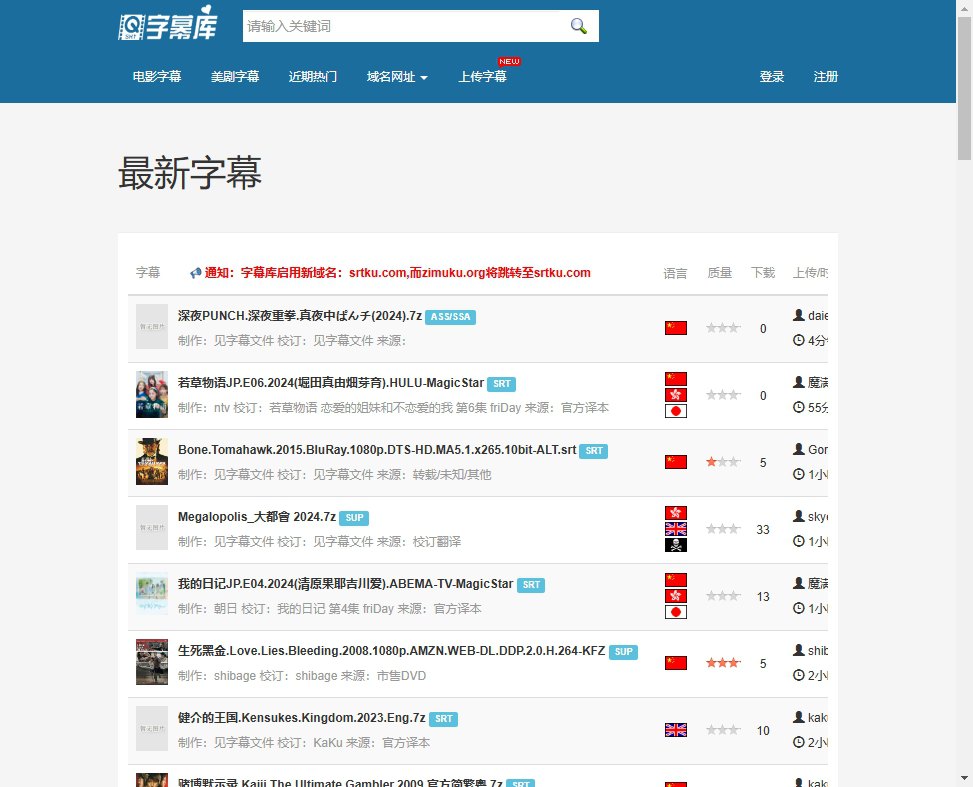Image resolution: width=973 pixels, height=787 pixels.
Task: Open the Megalopolis_大都會 2024.7z subtitle link
Action: (x=257, y=517)
